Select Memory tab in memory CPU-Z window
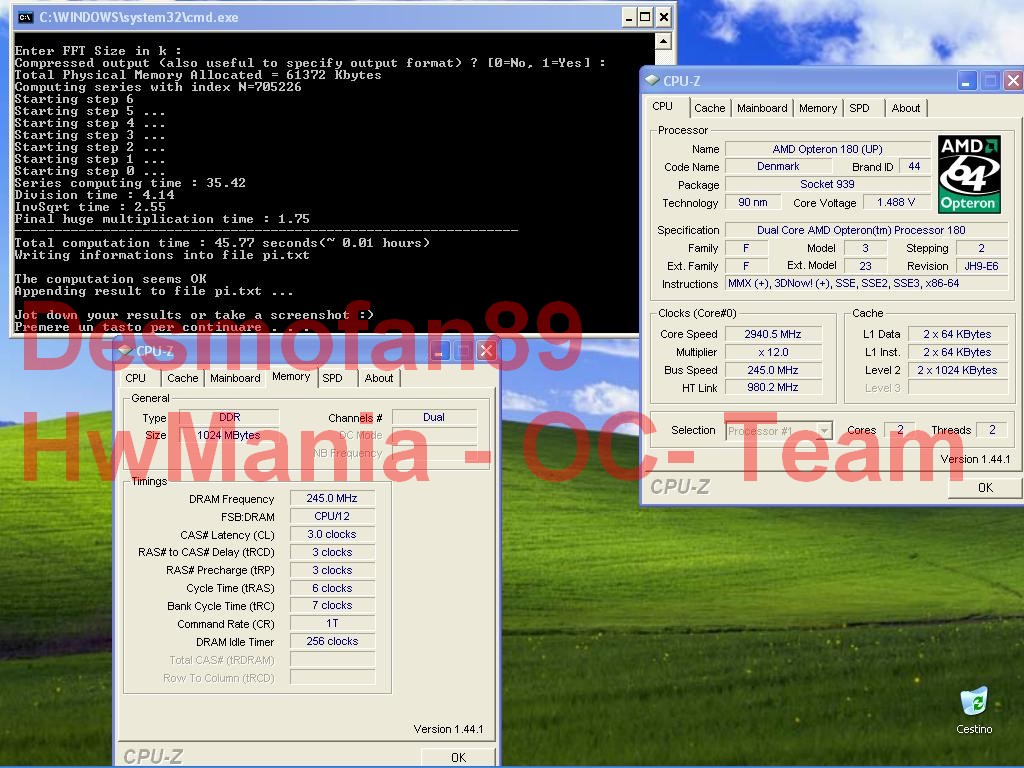This screenshot has width=1024, height=768. [291, 377]
